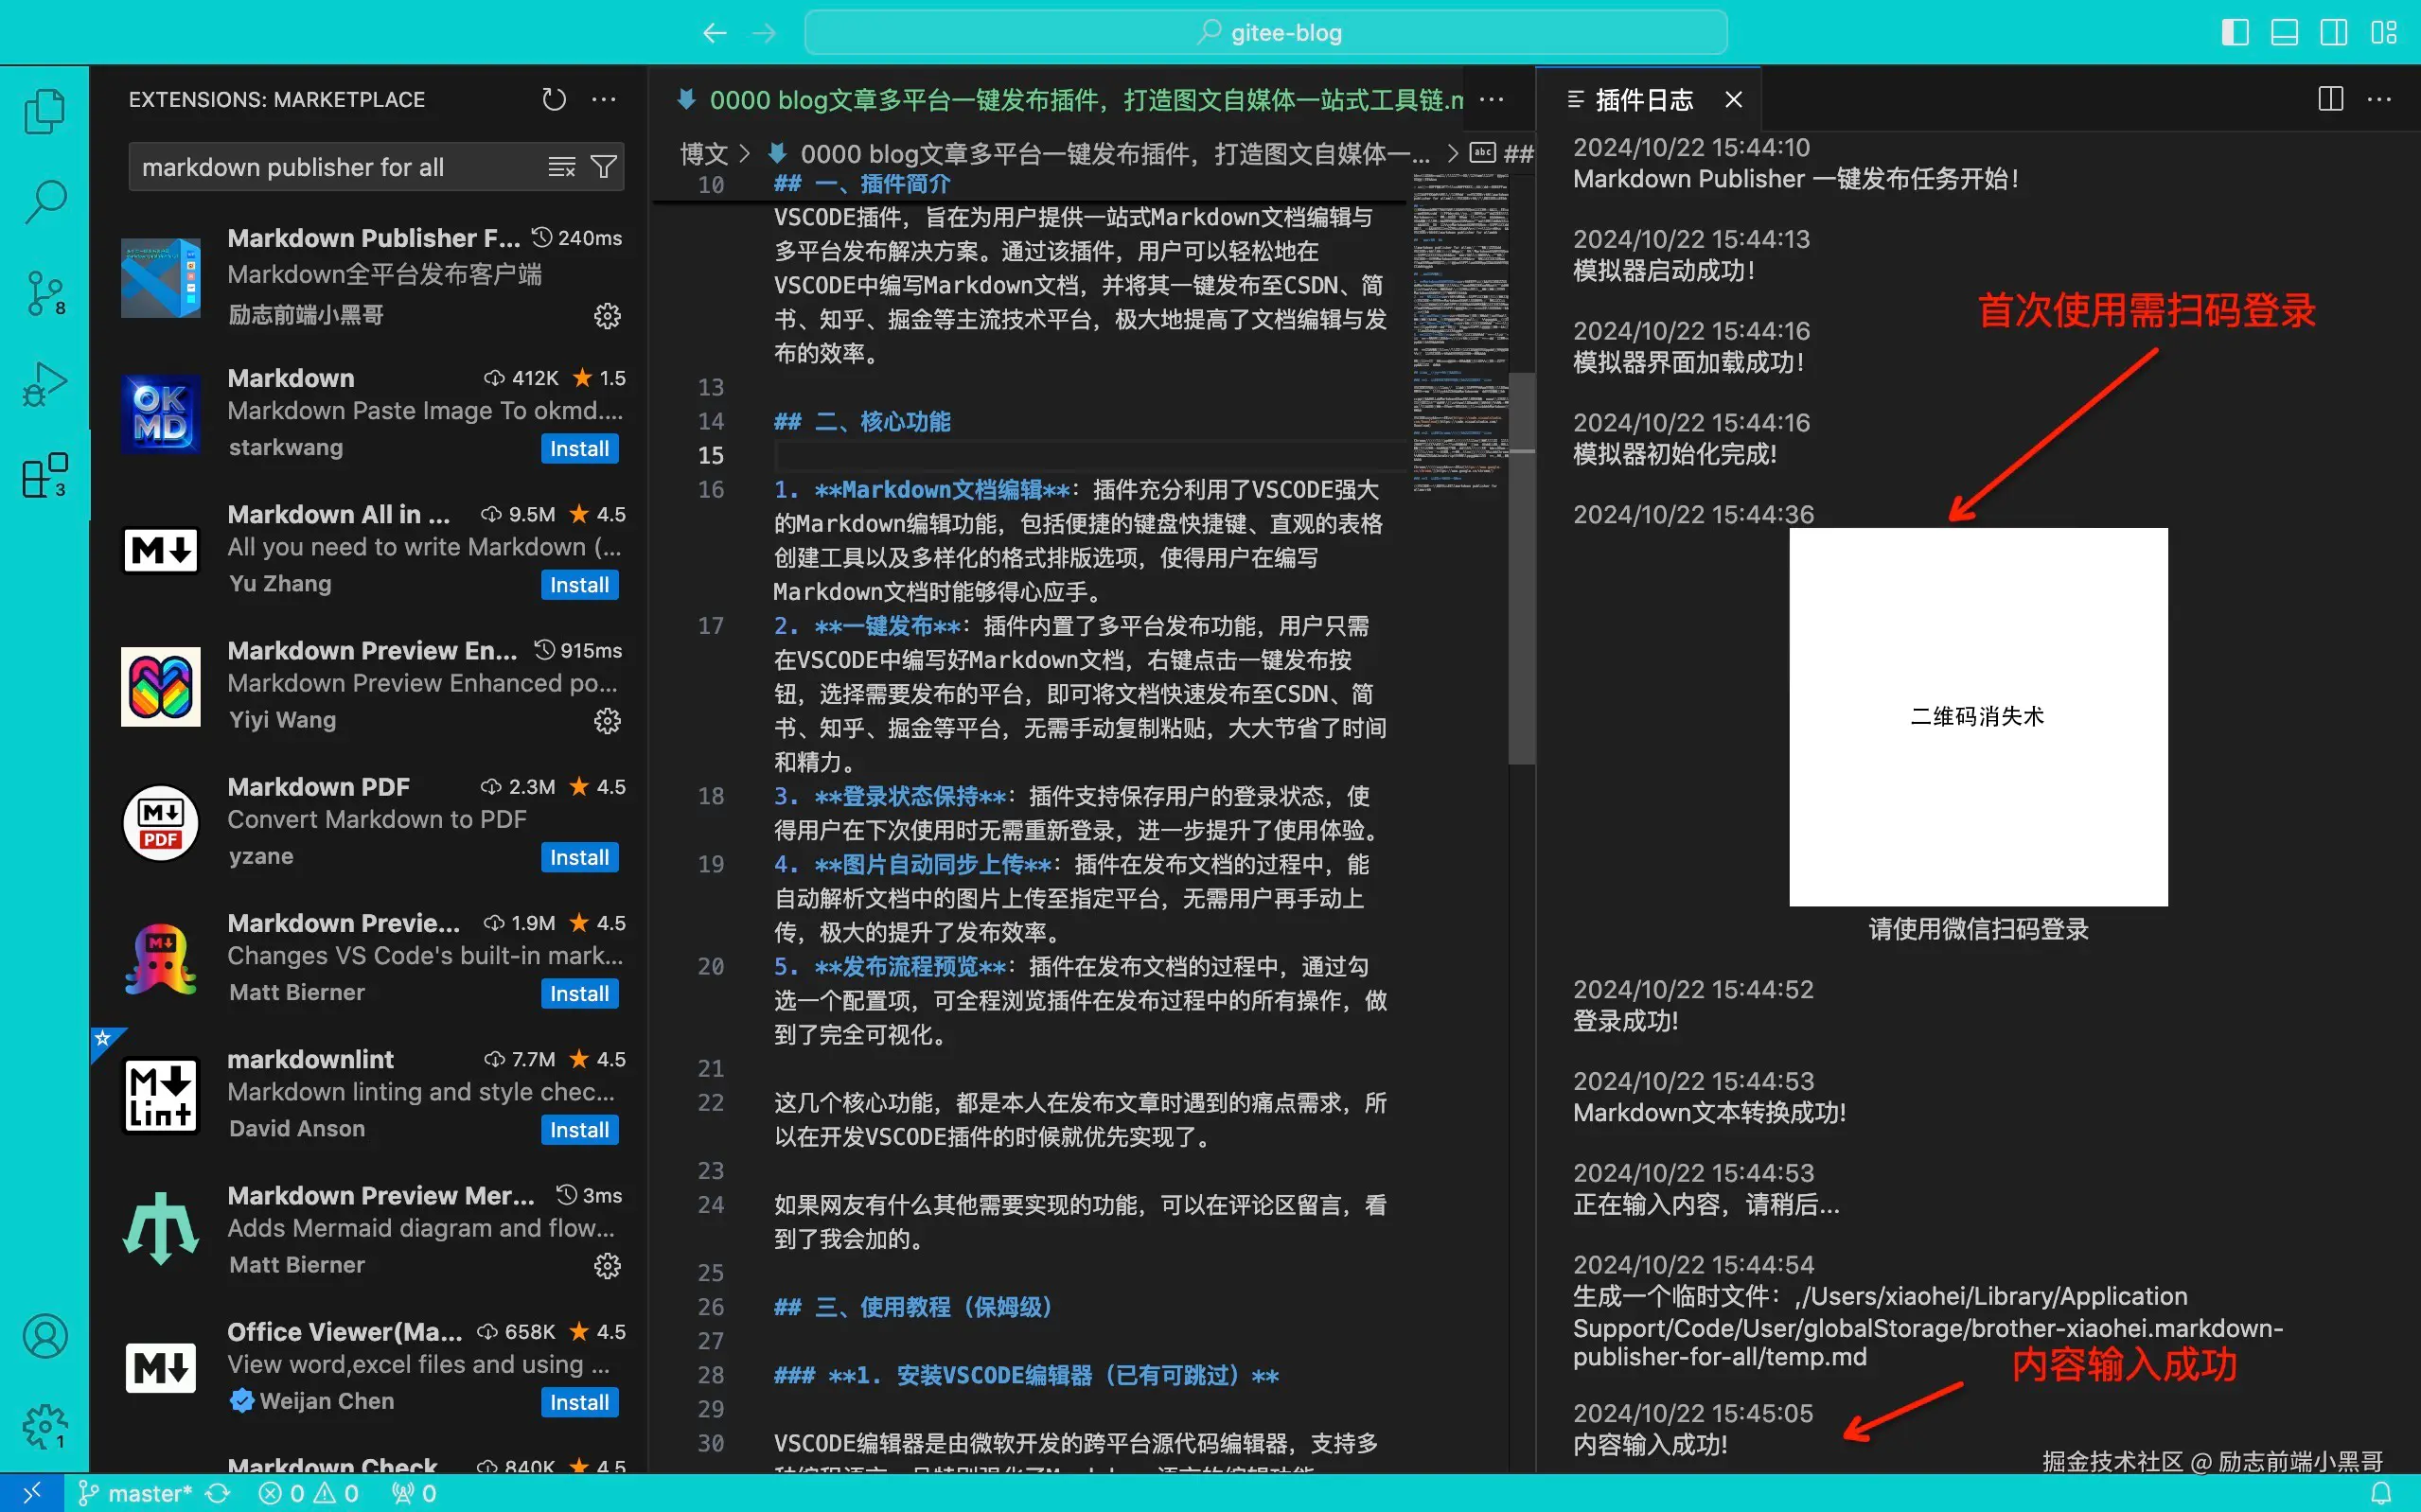Open more actions menu next to editor tabs
2421x1512 pixels.
click(1492, 99)
